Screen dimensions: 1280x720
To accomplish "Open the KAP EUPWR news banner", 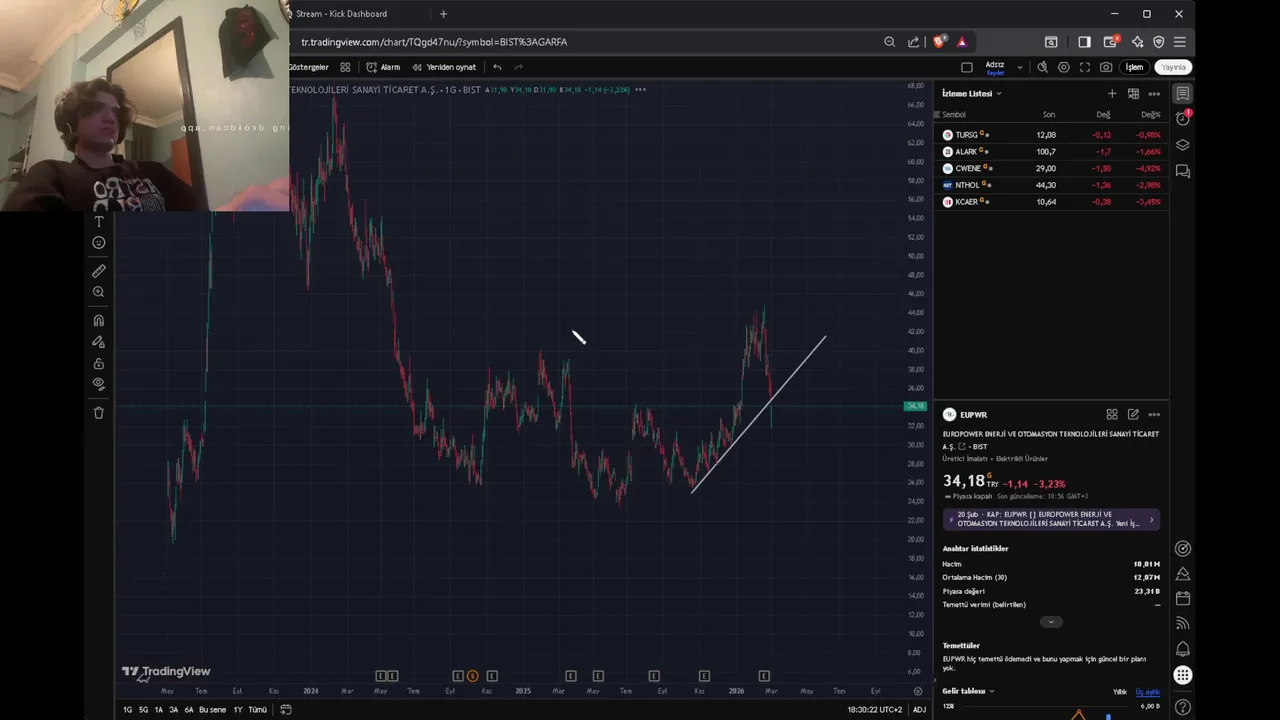I will pyautogui.click(x=1051, y=519).
